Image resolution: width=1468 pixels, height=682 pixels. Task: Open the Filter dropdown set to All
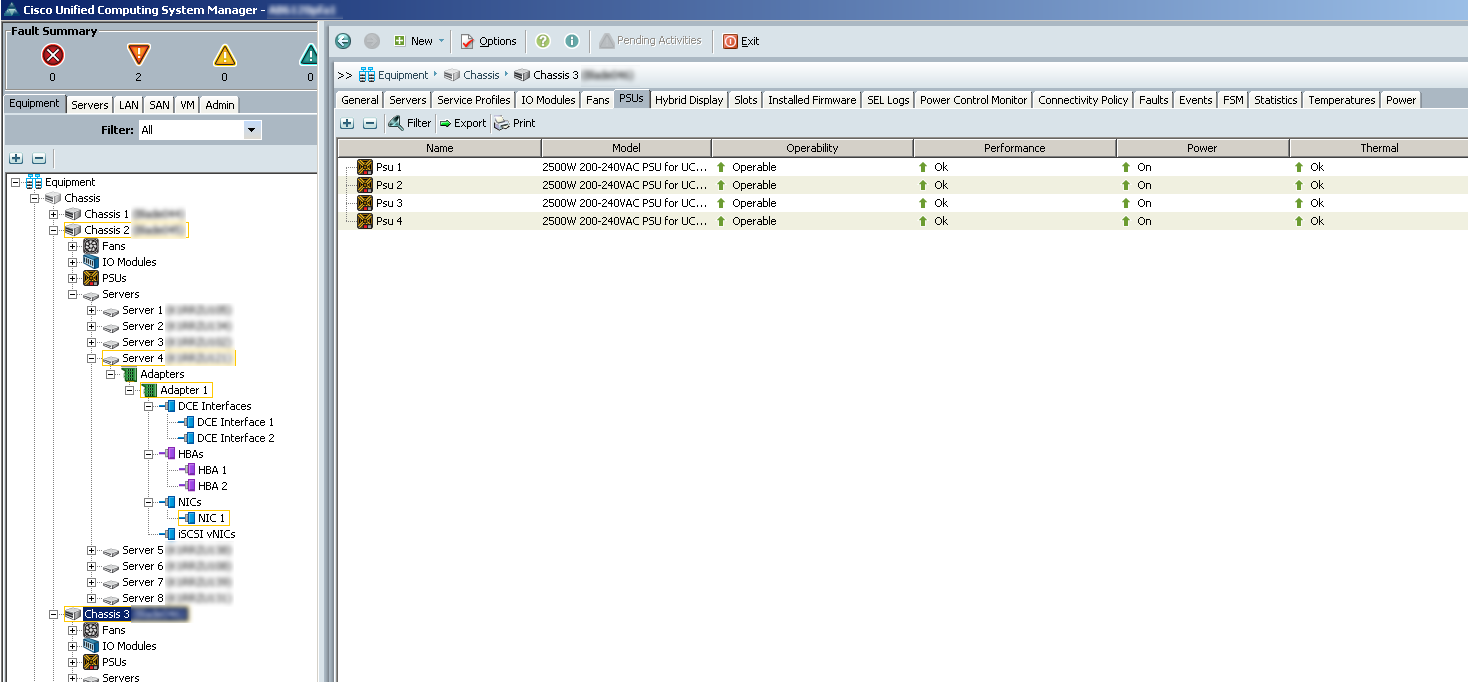[252, 130]
